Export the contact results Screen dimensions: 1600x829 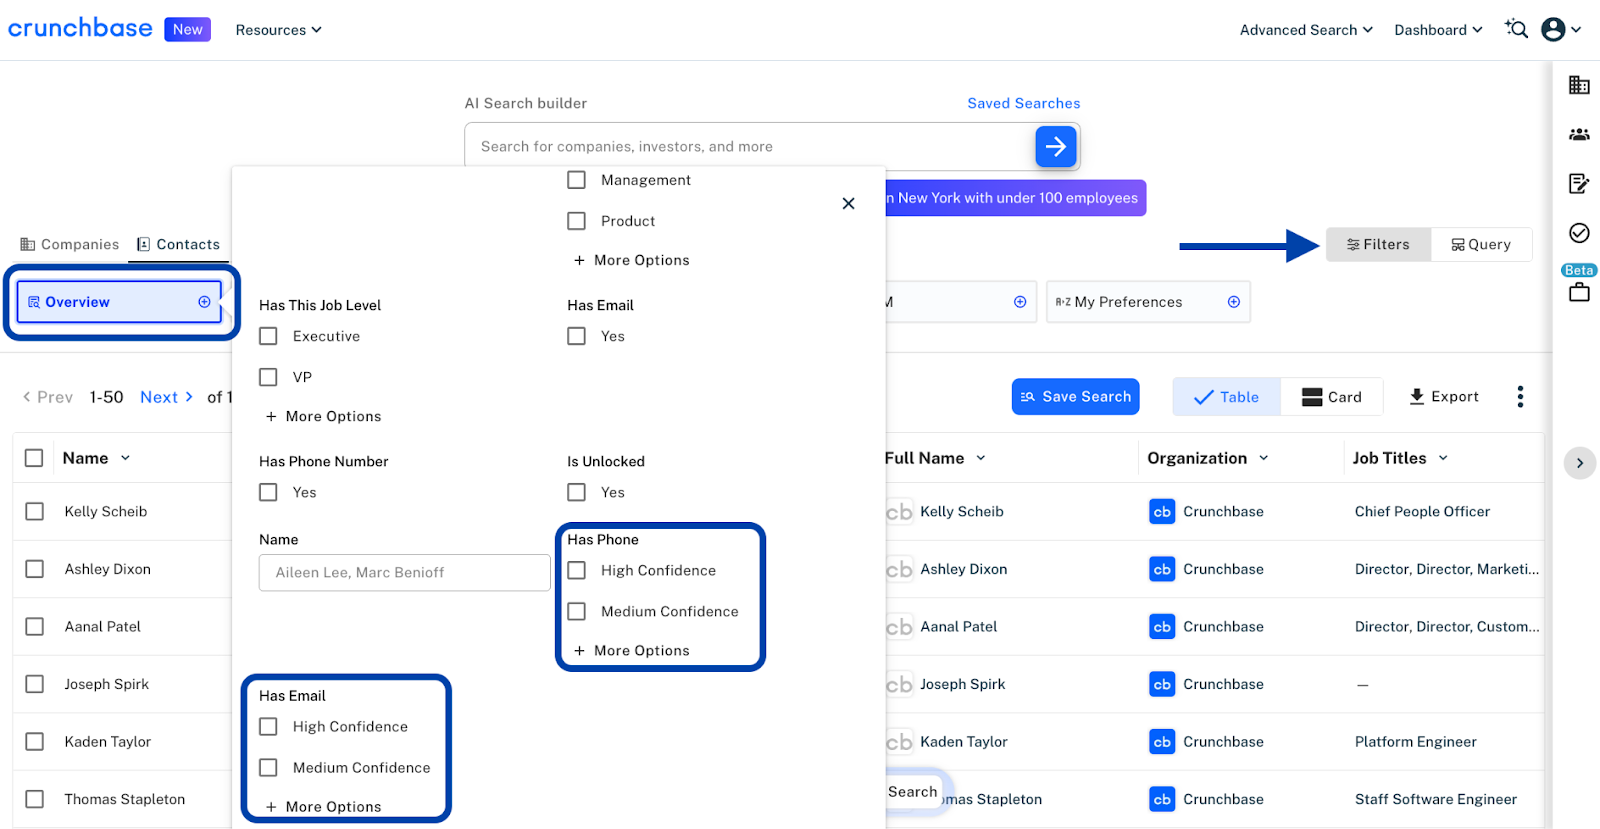point(1443,397)
